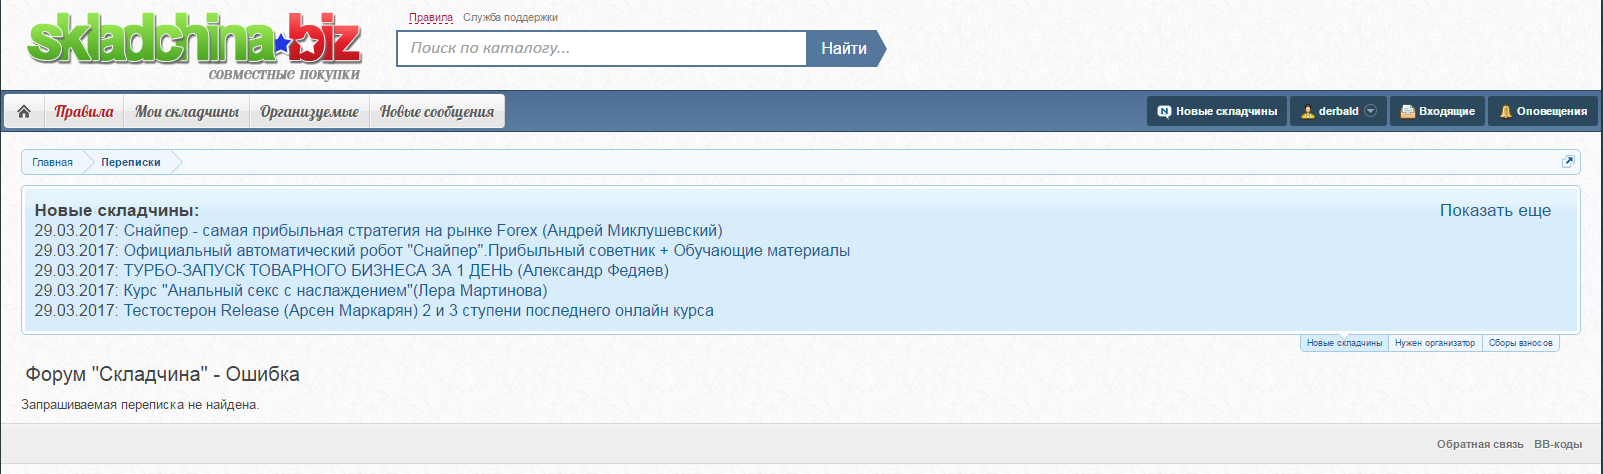The image size is (1603, 474).
Task: Click Показать еще to show more
Action: coord(1495,210)
